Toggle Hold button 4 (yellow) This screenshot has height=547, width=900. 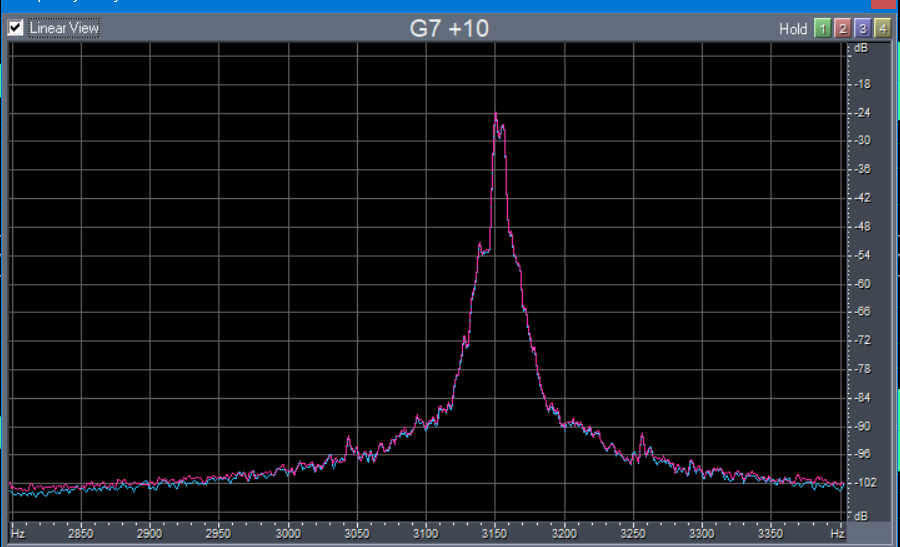point(883,28)
